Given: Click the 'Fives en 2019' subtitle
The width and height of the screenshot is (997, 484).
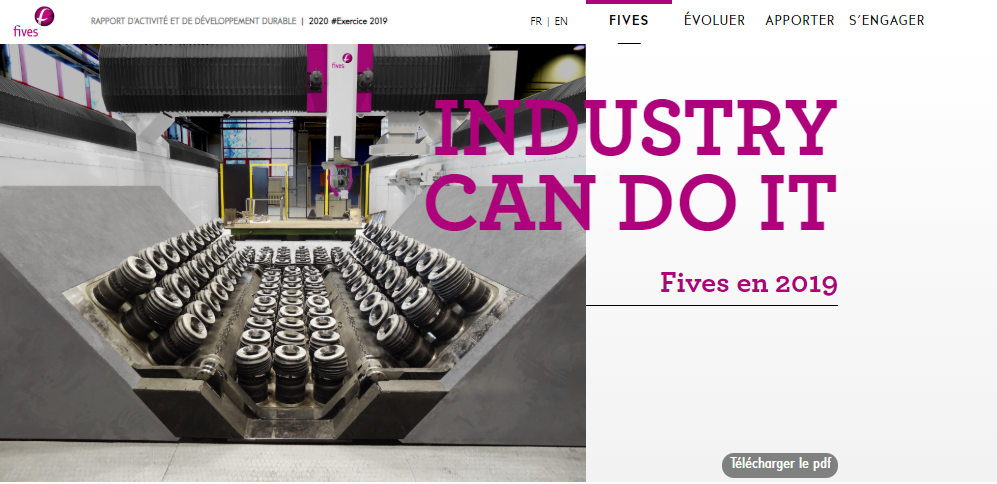Looking at the screenshot, I should pyautogui.click(x=749, y=283).
